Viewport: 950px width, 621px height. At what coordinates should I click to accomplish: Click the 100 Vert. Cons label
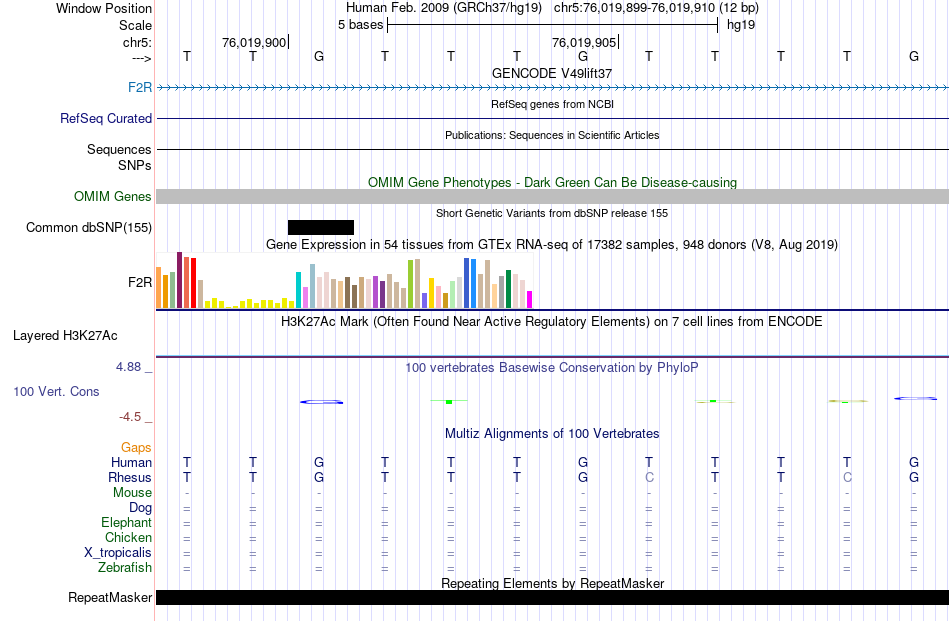click(x=56, y=391)
